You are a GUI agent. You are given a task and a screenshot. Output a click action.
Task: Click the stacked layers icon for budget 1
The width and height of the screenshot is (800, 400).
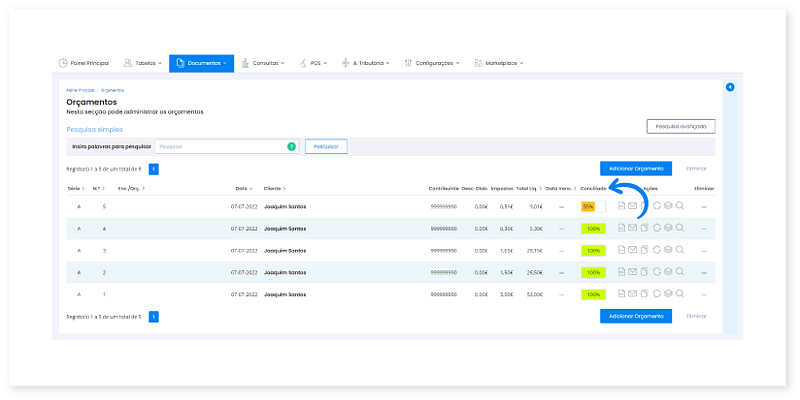[x=668, y=294]
